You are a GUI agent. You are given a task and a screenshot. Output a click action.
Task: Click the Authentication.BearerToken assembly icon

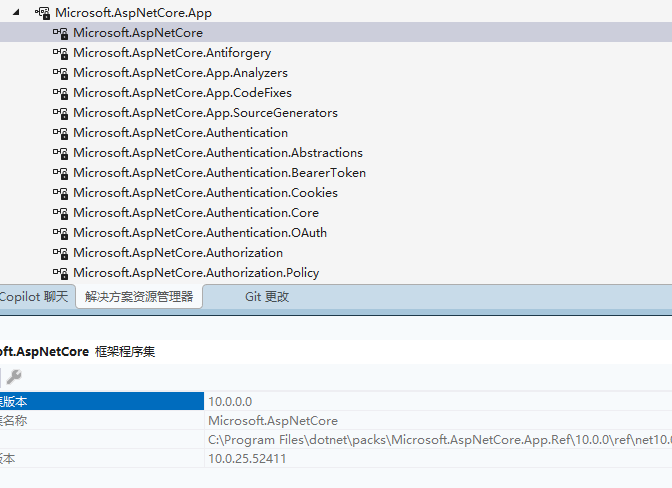pos(60,173)
